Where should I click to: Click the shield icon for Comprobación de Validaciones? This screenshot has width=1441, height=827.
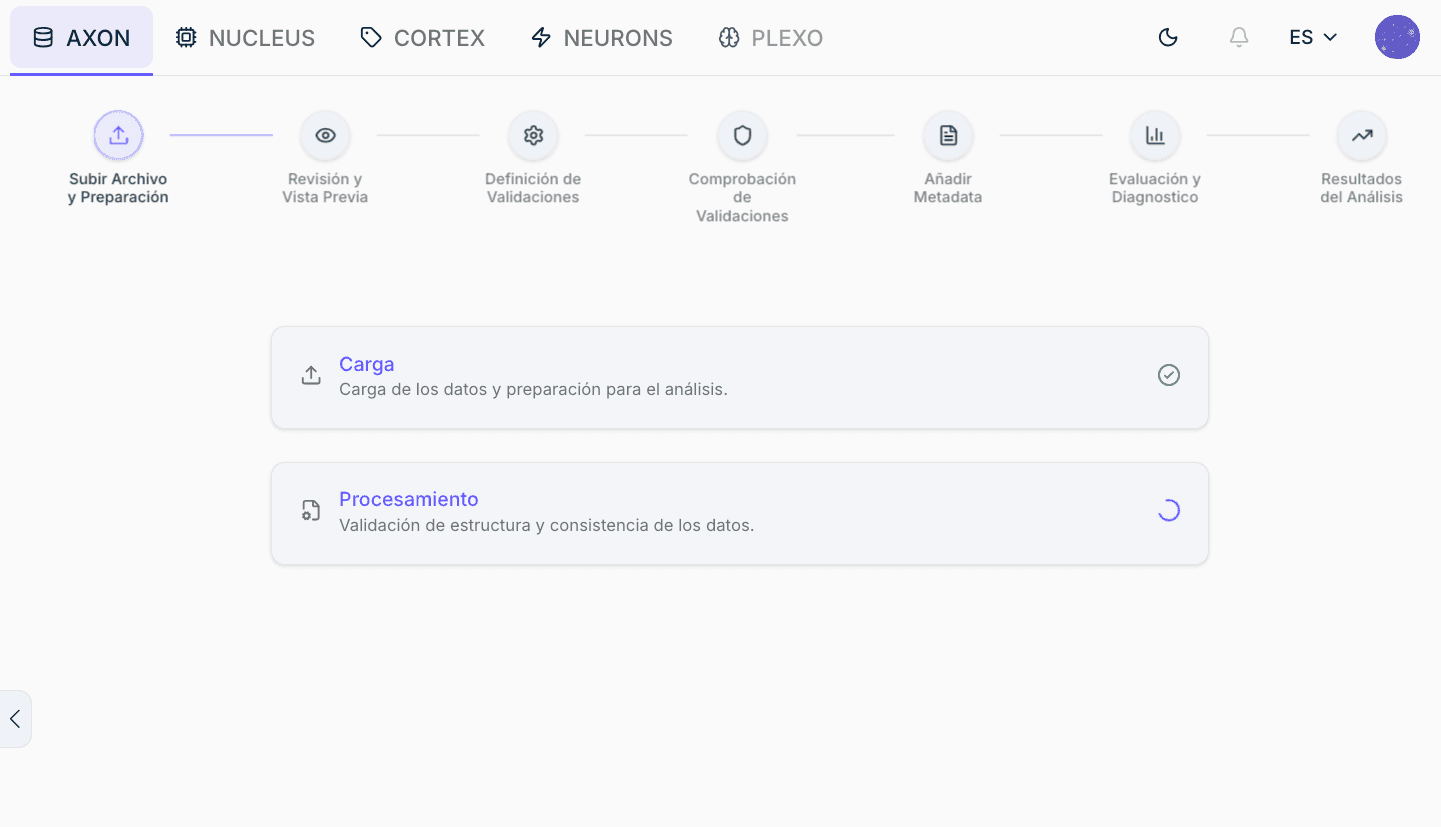[x=742, y=135]
